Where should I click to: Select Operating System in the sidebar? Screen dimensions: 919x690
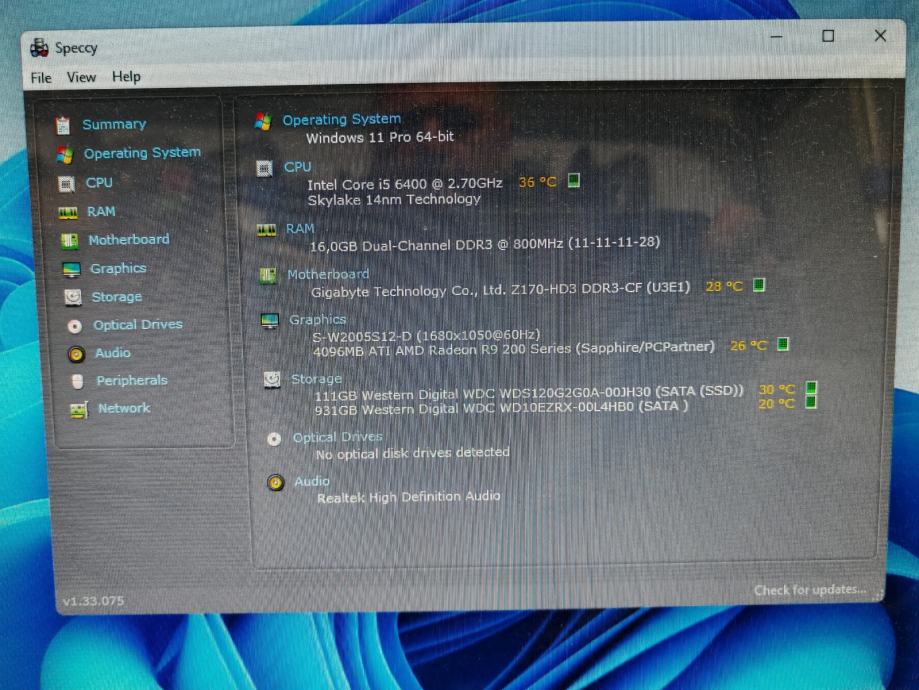(x=142, y=153)
